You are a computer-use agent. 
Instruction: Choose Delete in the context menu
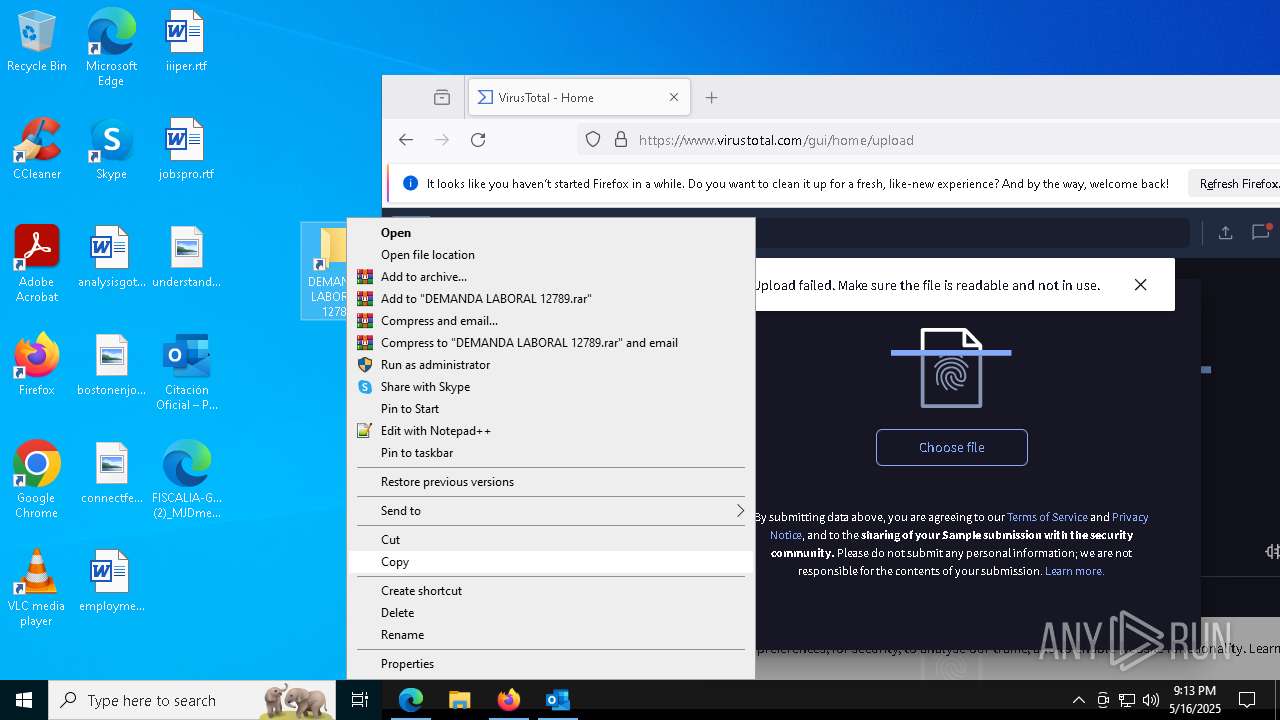pos(551,613)
